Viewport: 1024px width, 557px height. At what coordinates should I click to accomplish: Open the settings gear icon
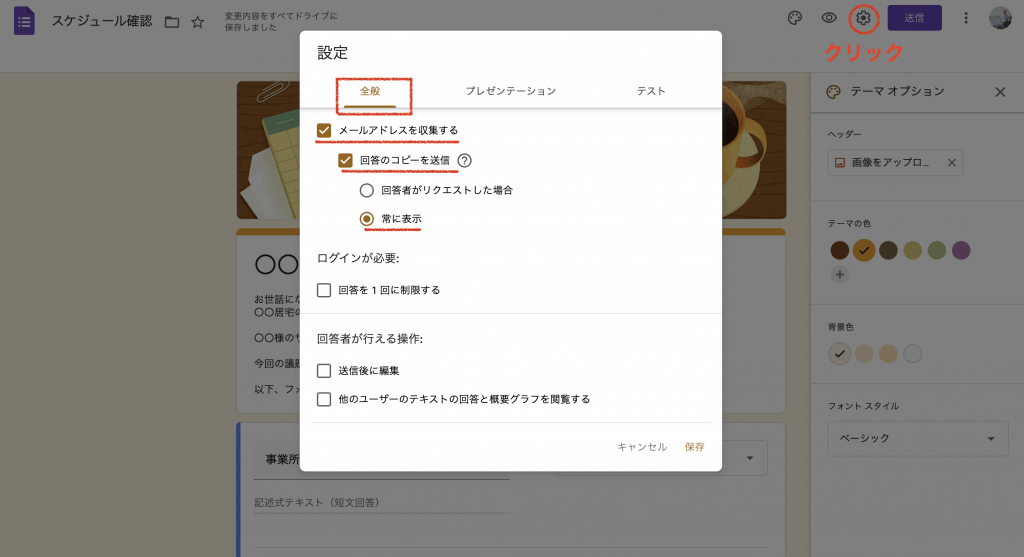pyautogui.click(x=864, y=18)
